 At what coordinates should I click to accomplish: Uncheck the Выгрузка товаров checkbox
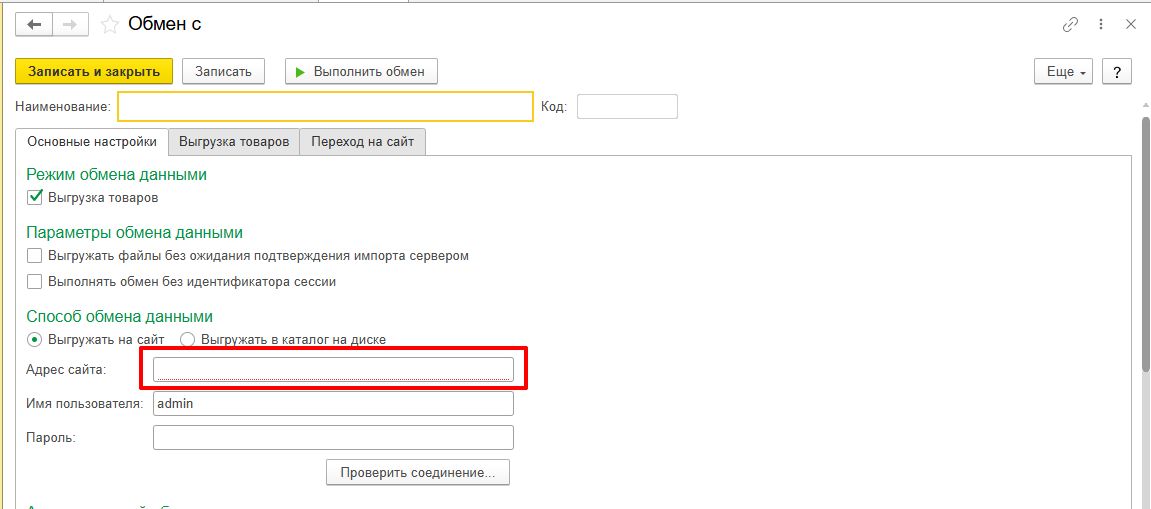[35, 198]
